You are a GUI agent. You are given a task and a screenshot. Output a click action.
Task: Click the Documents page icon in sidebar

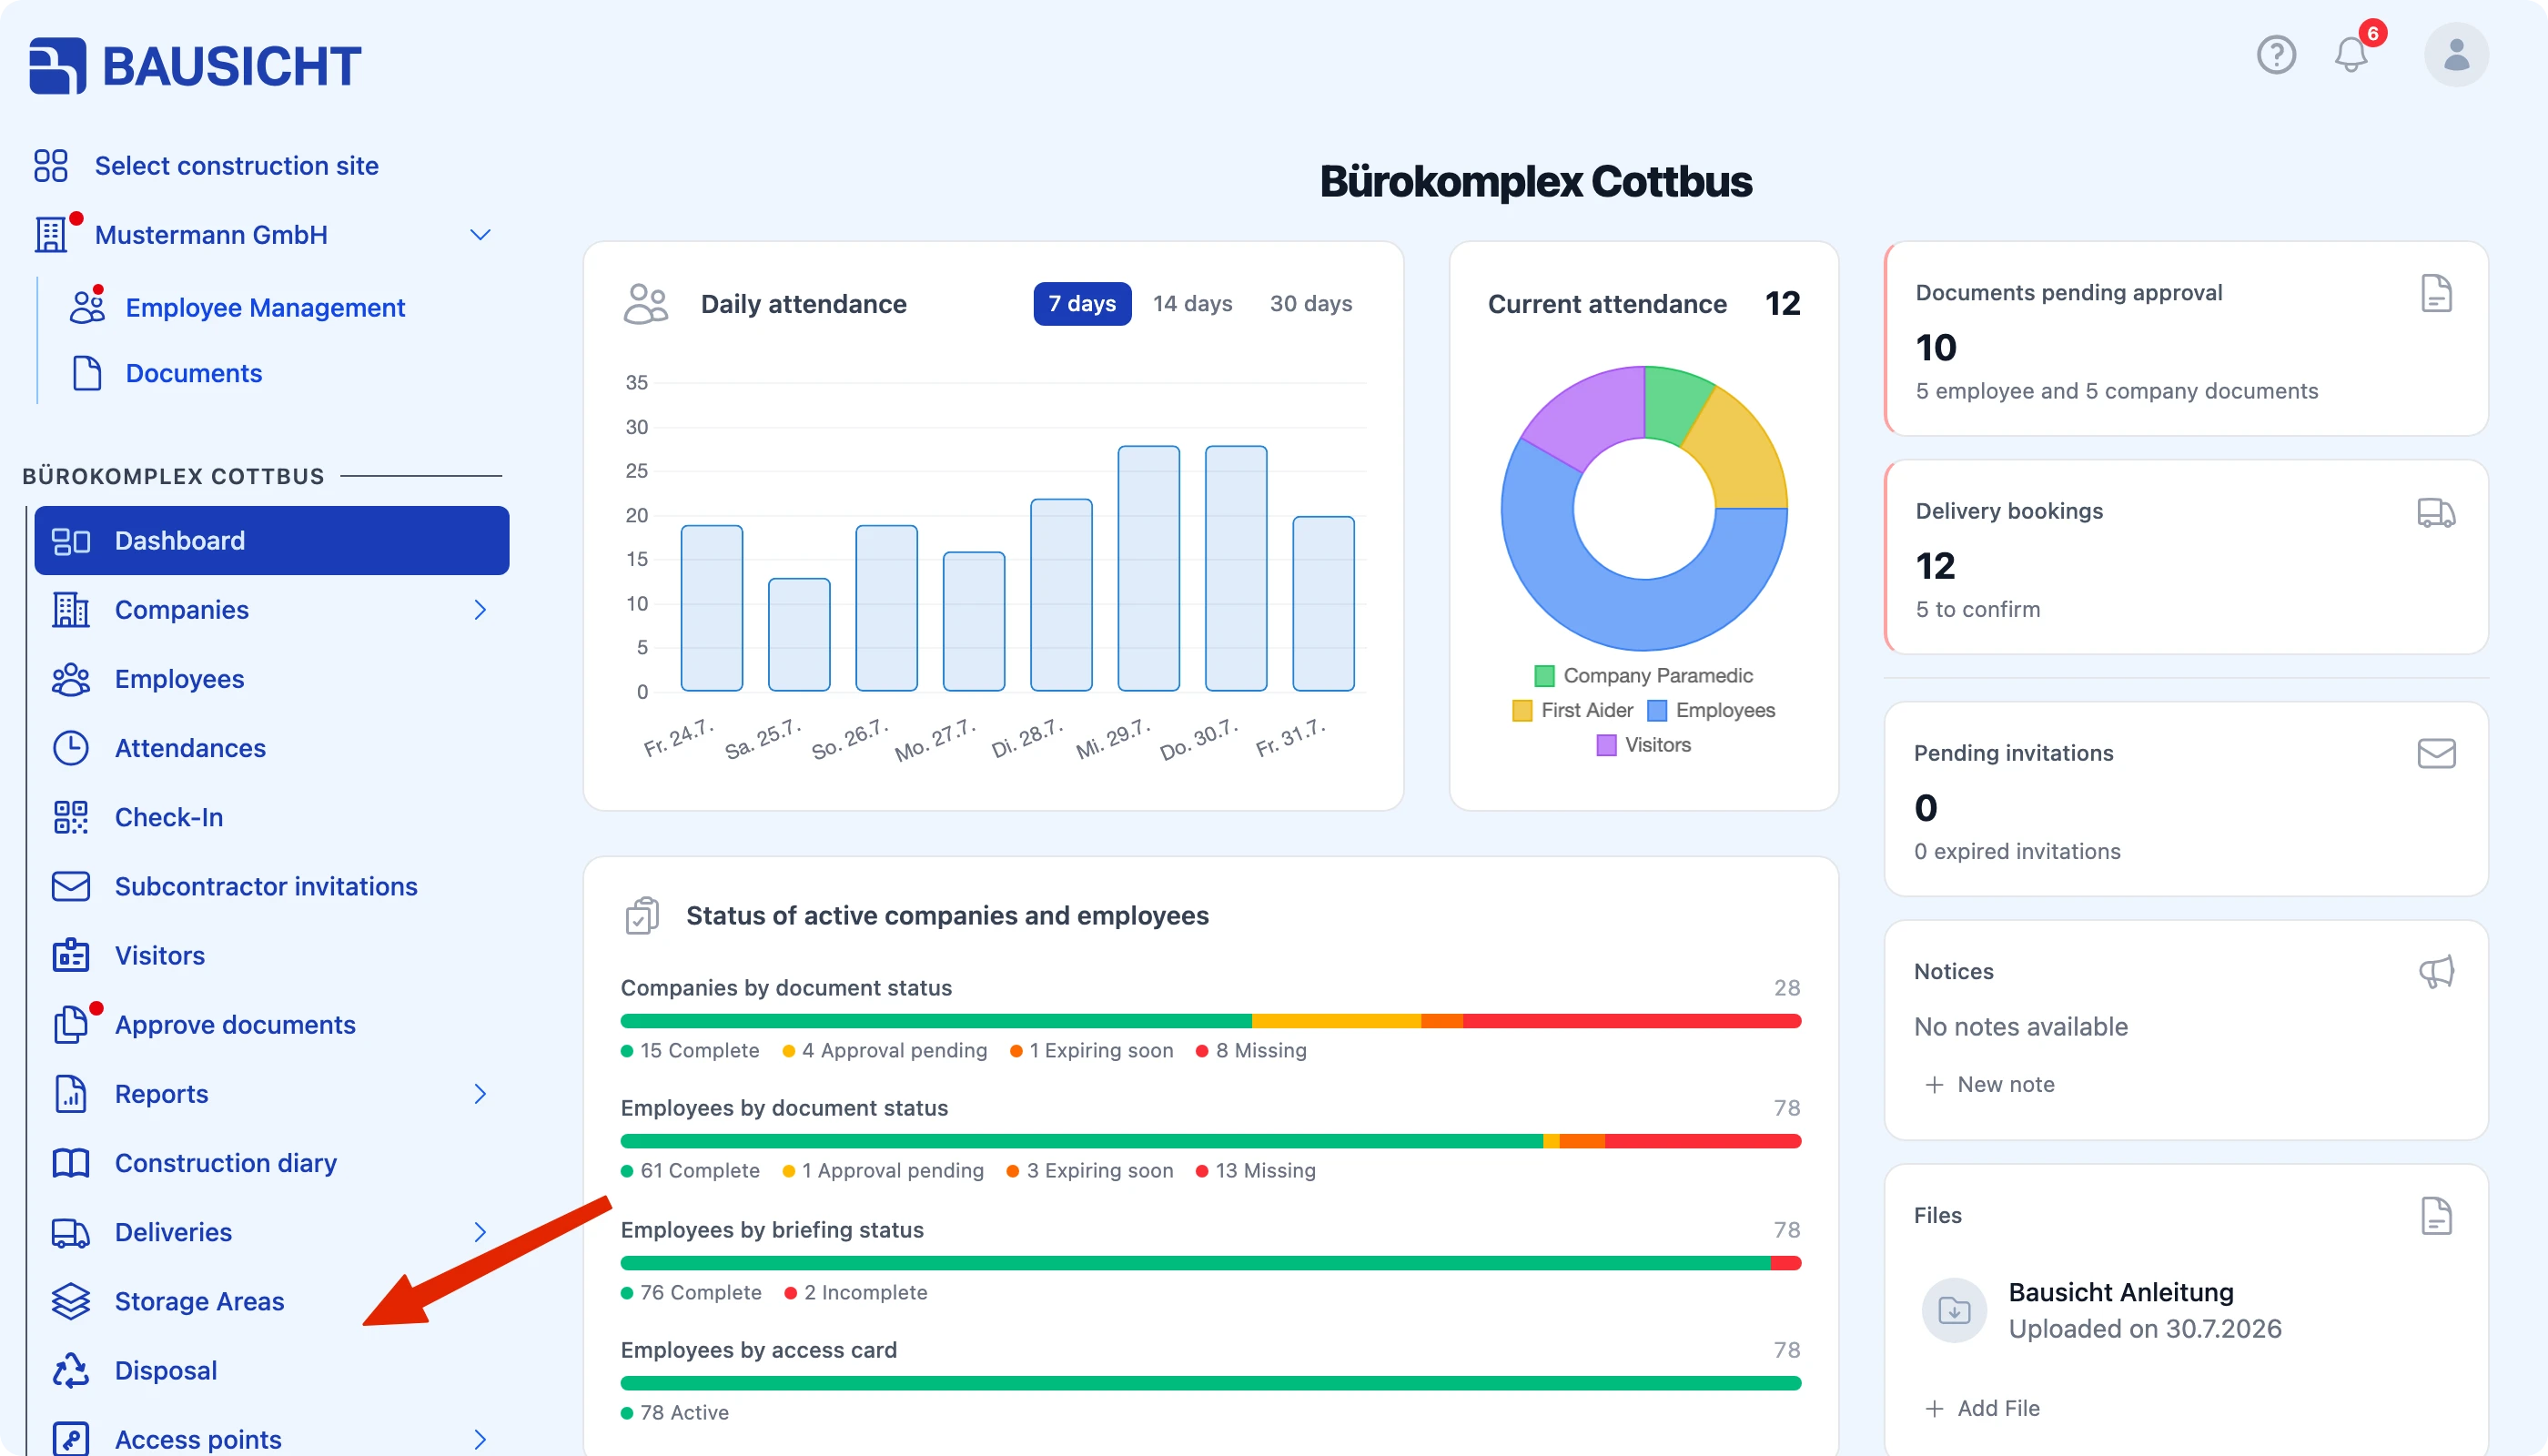tap(87, 373)
